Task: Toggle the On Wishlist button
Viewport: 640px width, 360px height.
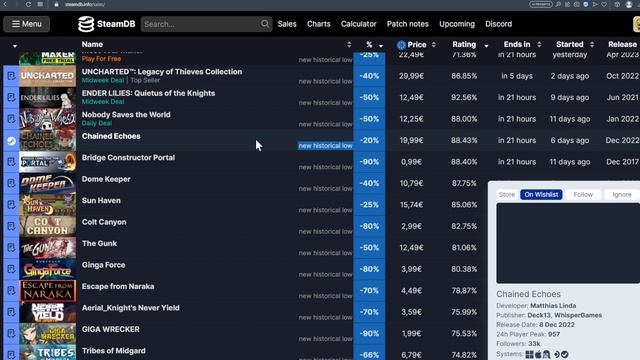Action: (x=541, y=195)
